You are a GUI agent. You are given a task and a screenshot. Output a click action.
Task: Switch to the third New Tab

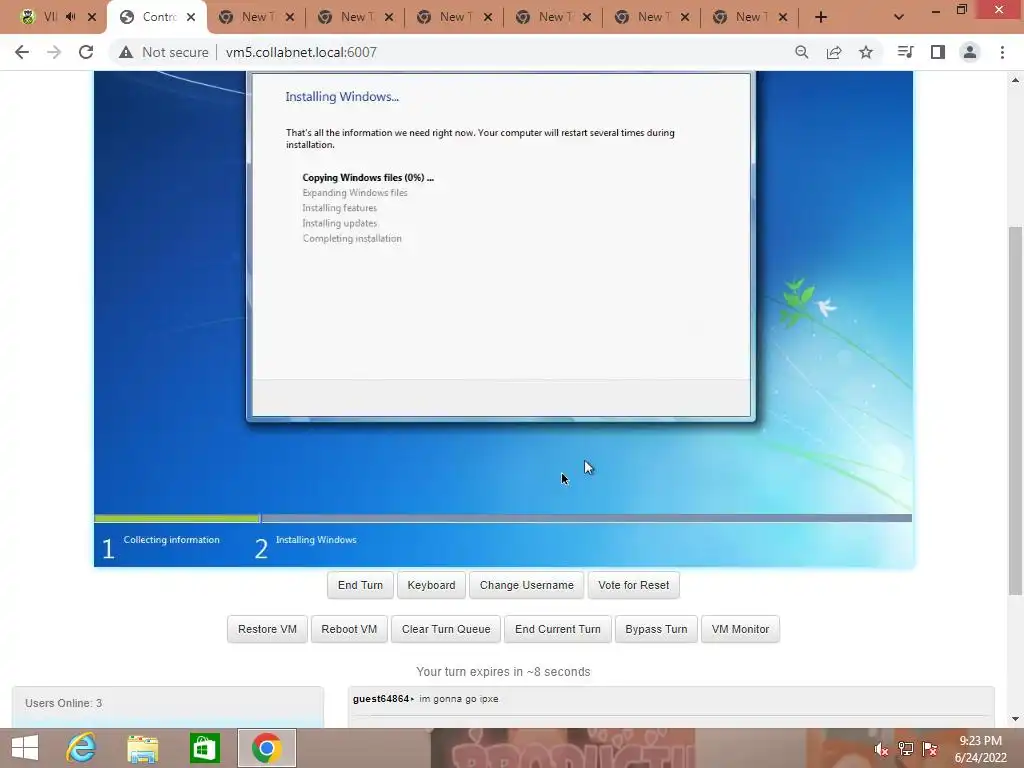point(453,17)
